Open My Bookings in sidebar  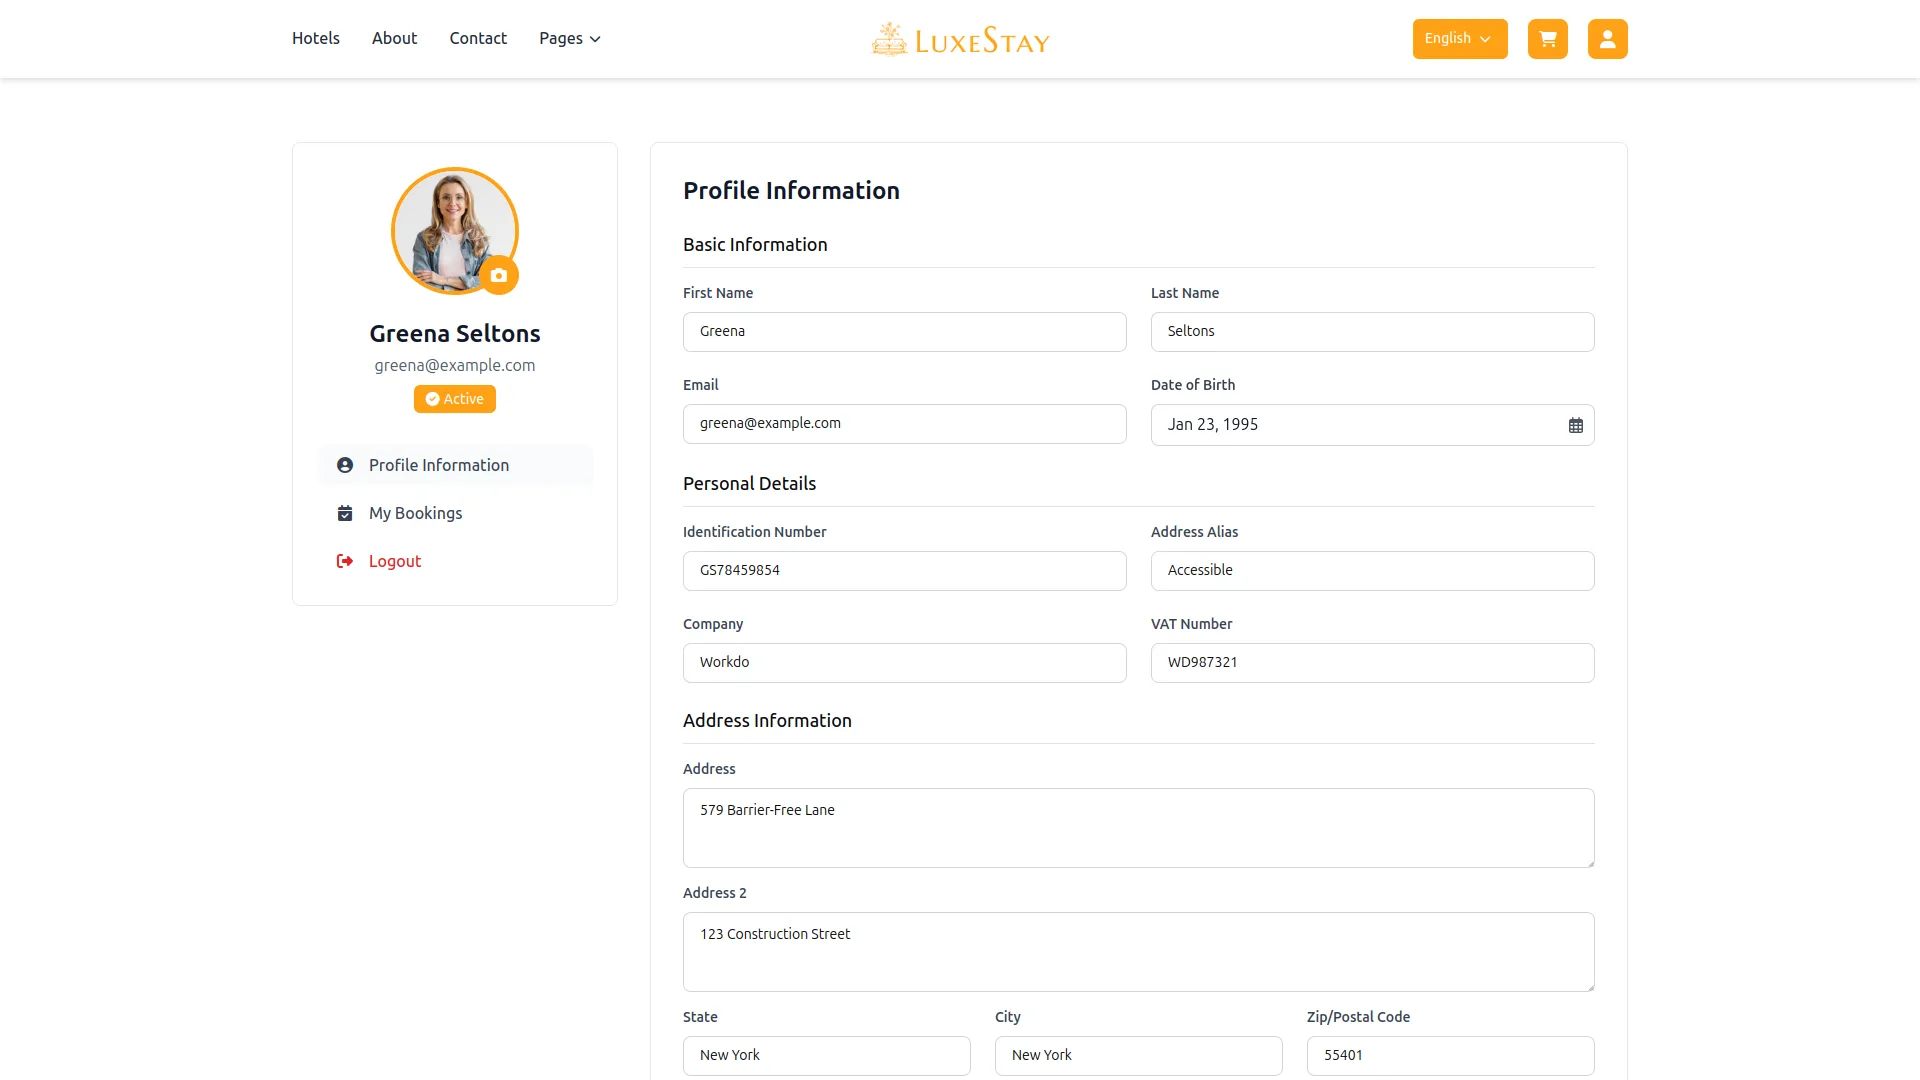[x=456, y=513]
